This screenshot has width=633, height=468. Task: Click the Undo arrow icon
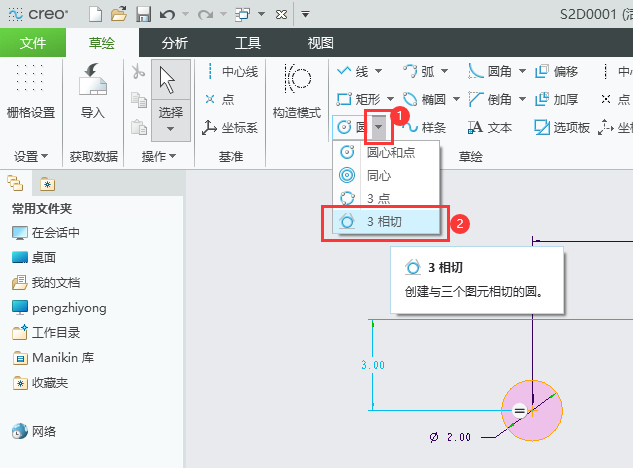(x=167, y=15)
